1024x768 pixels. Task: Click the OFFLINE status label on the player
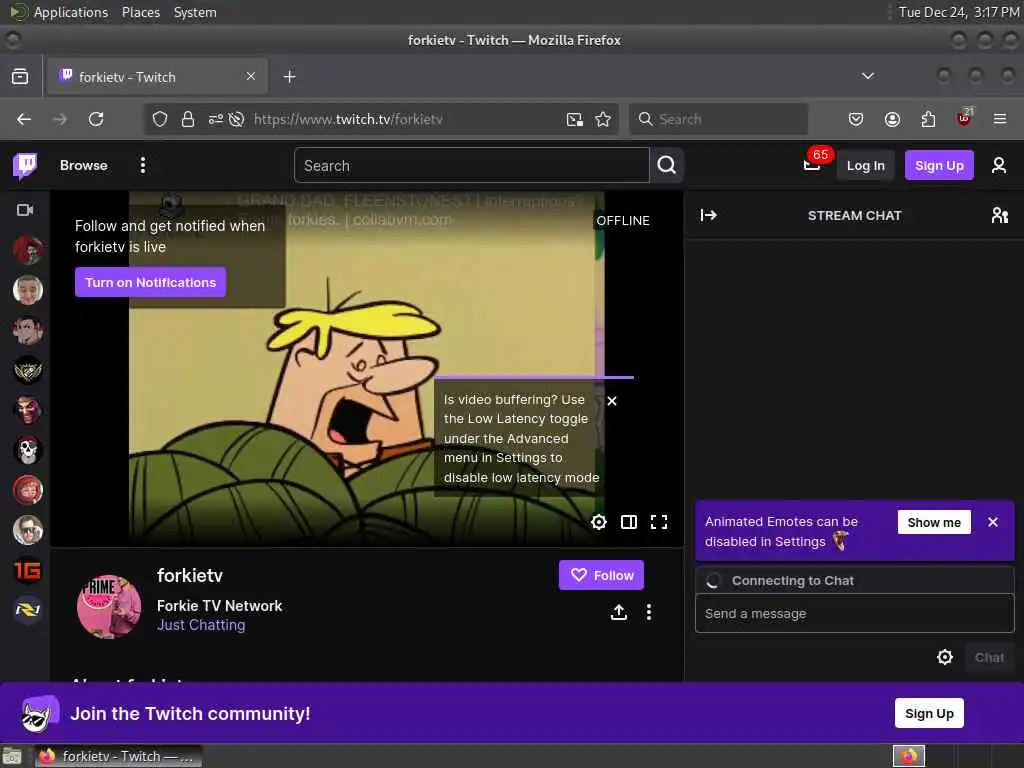(x=623, y=220)
